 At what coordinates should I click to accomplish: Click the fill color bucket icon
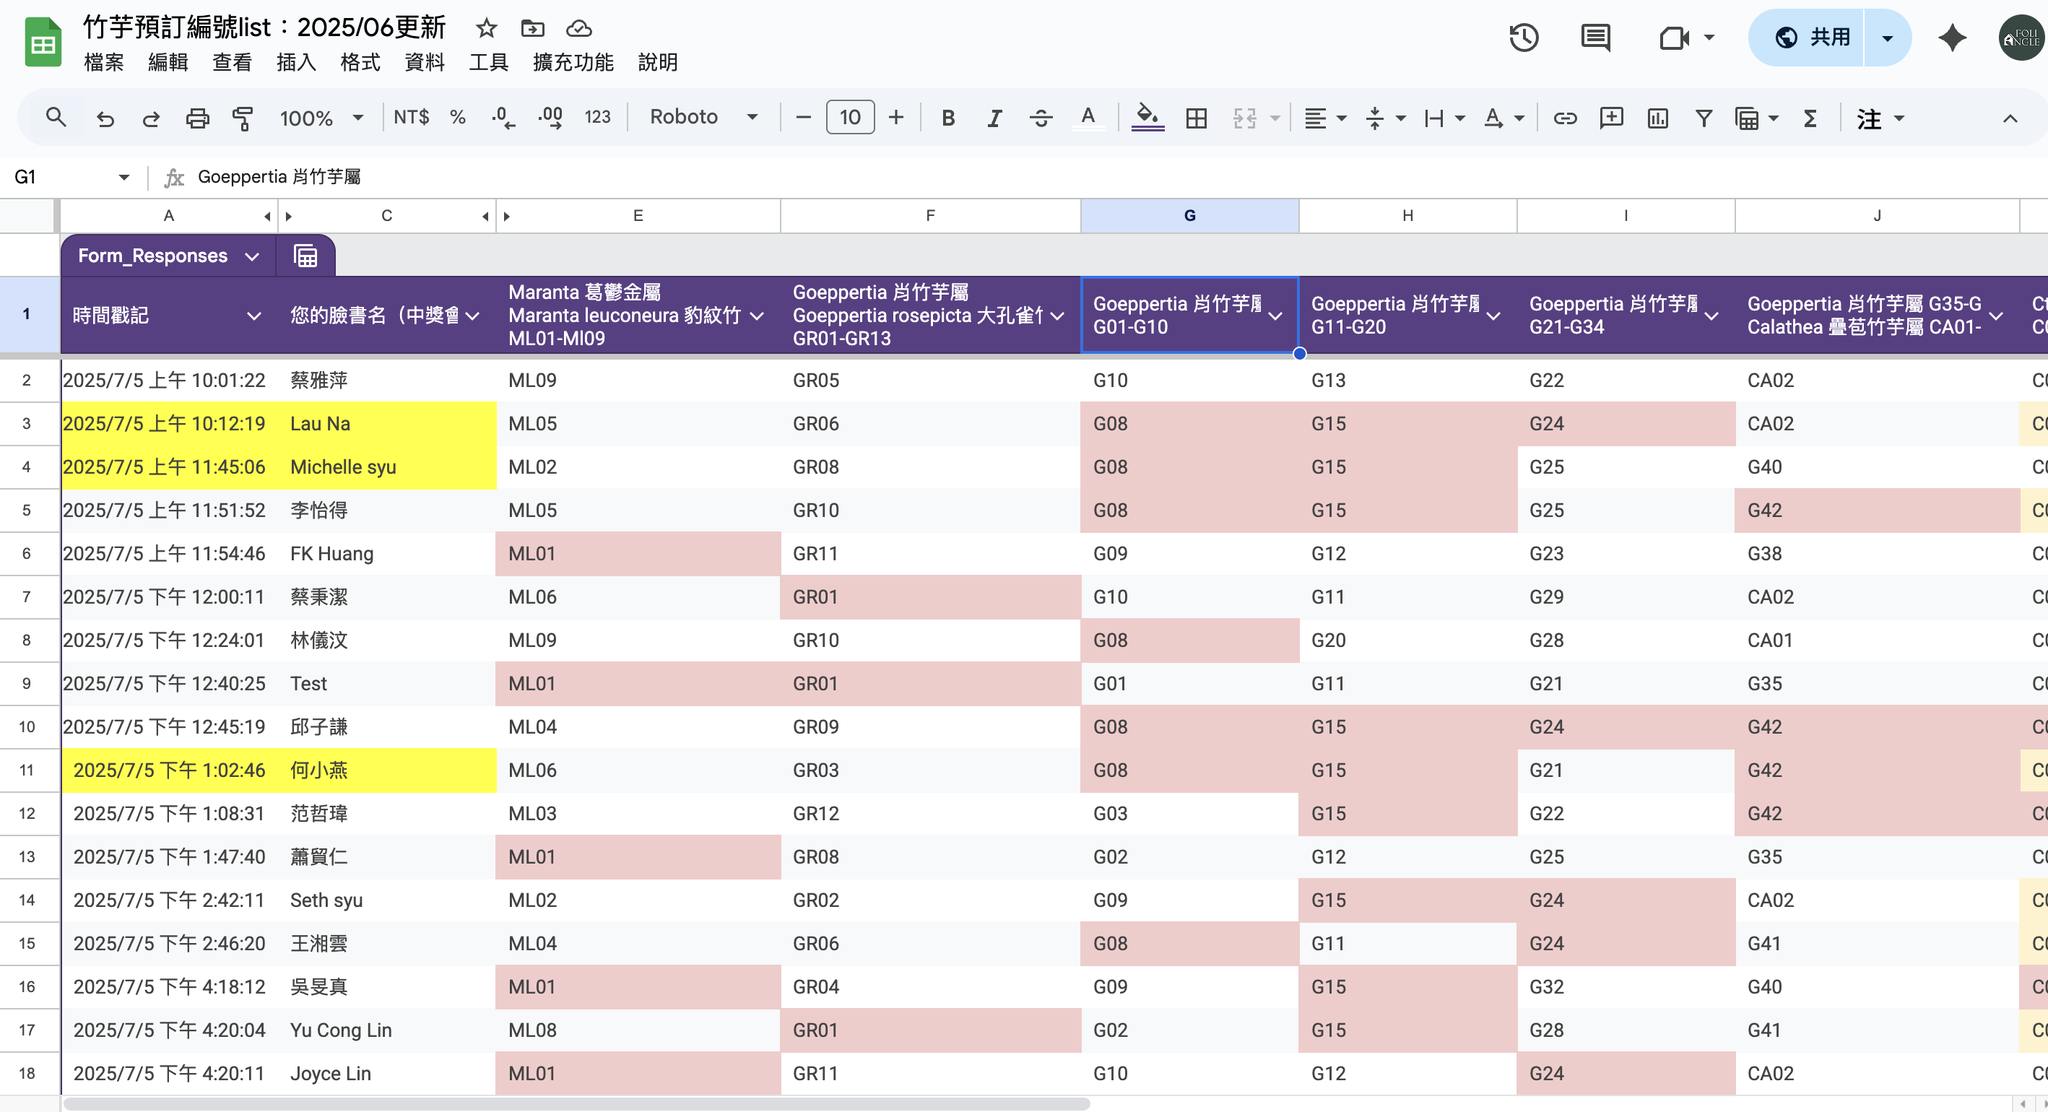pyautogui.click(x=1147, y=118)
